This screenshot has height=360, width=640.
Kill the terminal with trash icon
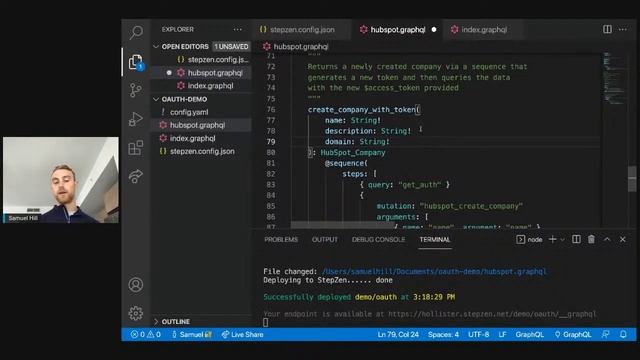(591, 240)
